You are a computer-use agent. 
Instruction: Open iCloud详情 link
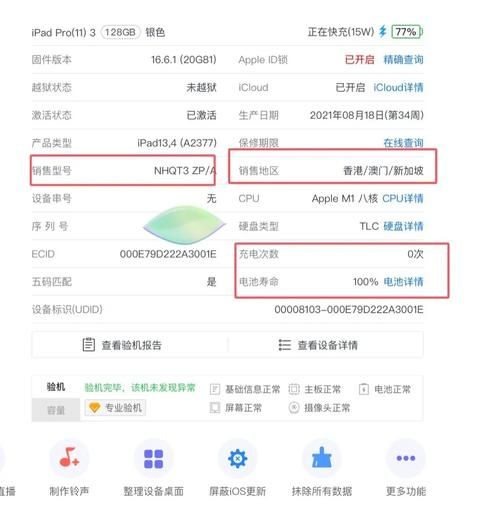pos(398,88)
